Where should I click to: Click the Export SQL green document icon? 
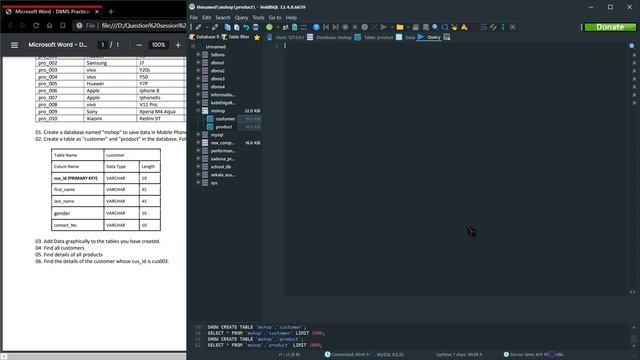(294, 27)
